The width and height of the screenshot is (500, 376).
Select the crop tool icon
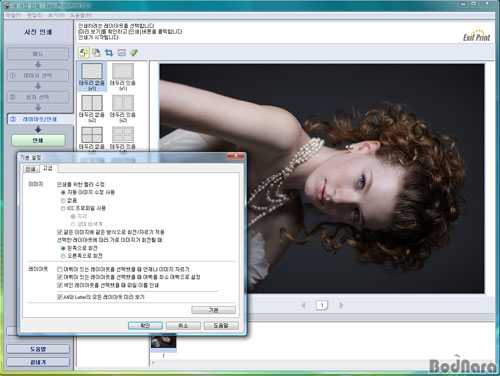coord(109,52)
